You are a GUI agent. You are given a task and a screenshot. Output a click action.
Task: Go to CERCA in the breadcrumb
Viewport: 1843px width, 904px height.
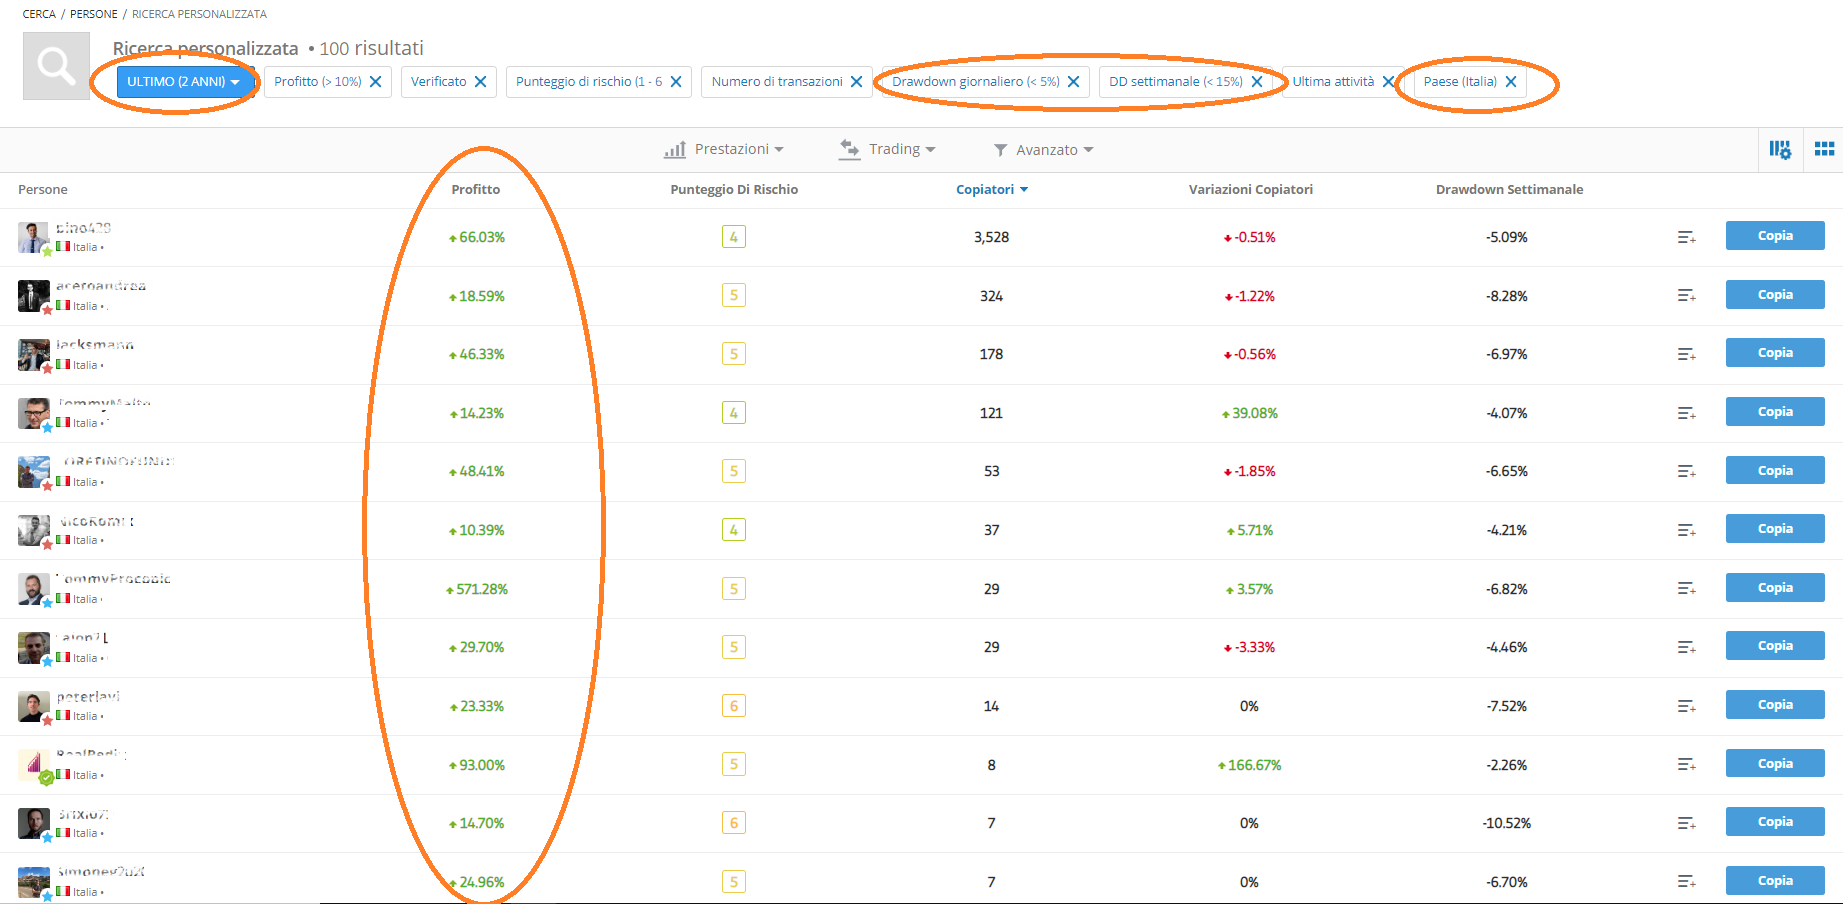(39, 14)
